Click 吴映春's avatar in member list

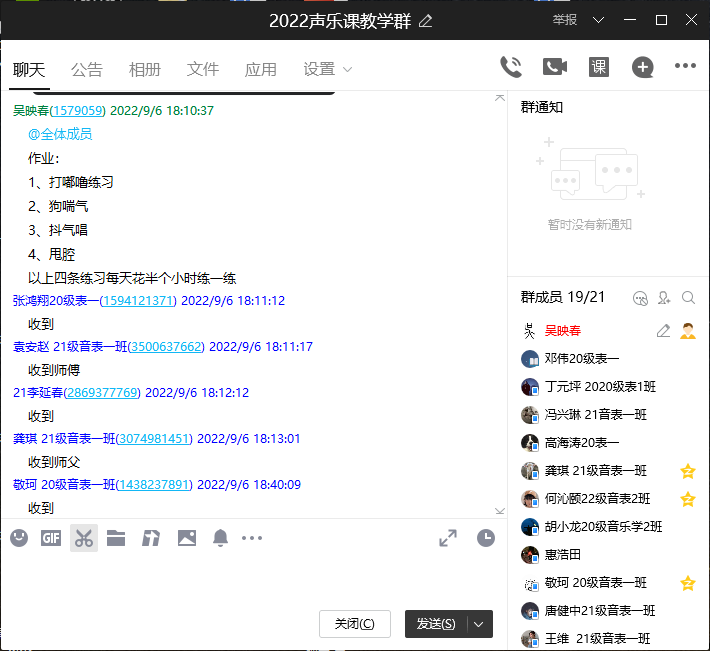point(530,331)
